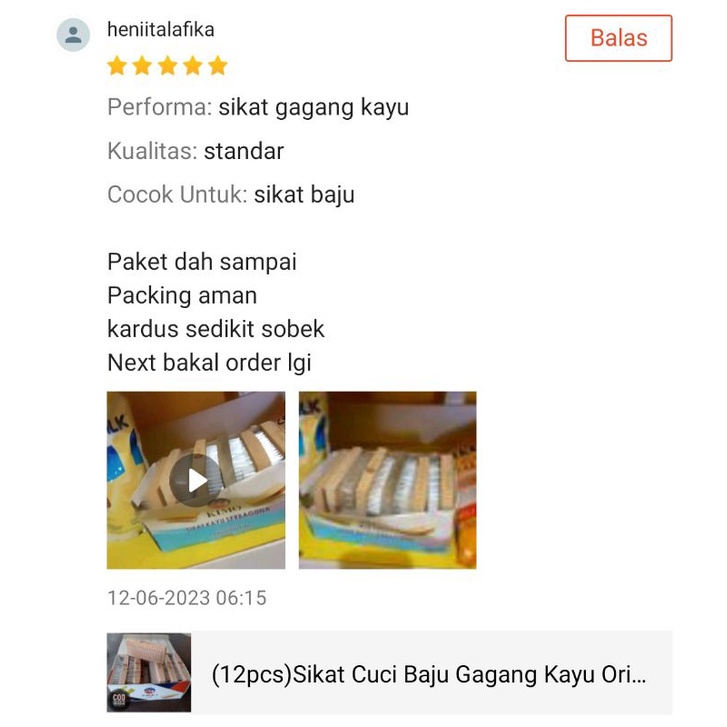Click the 'Paket dah sampai' review text
Viewport: 727px width, 727px height.
pyautogui.click(x=202, y=262)
